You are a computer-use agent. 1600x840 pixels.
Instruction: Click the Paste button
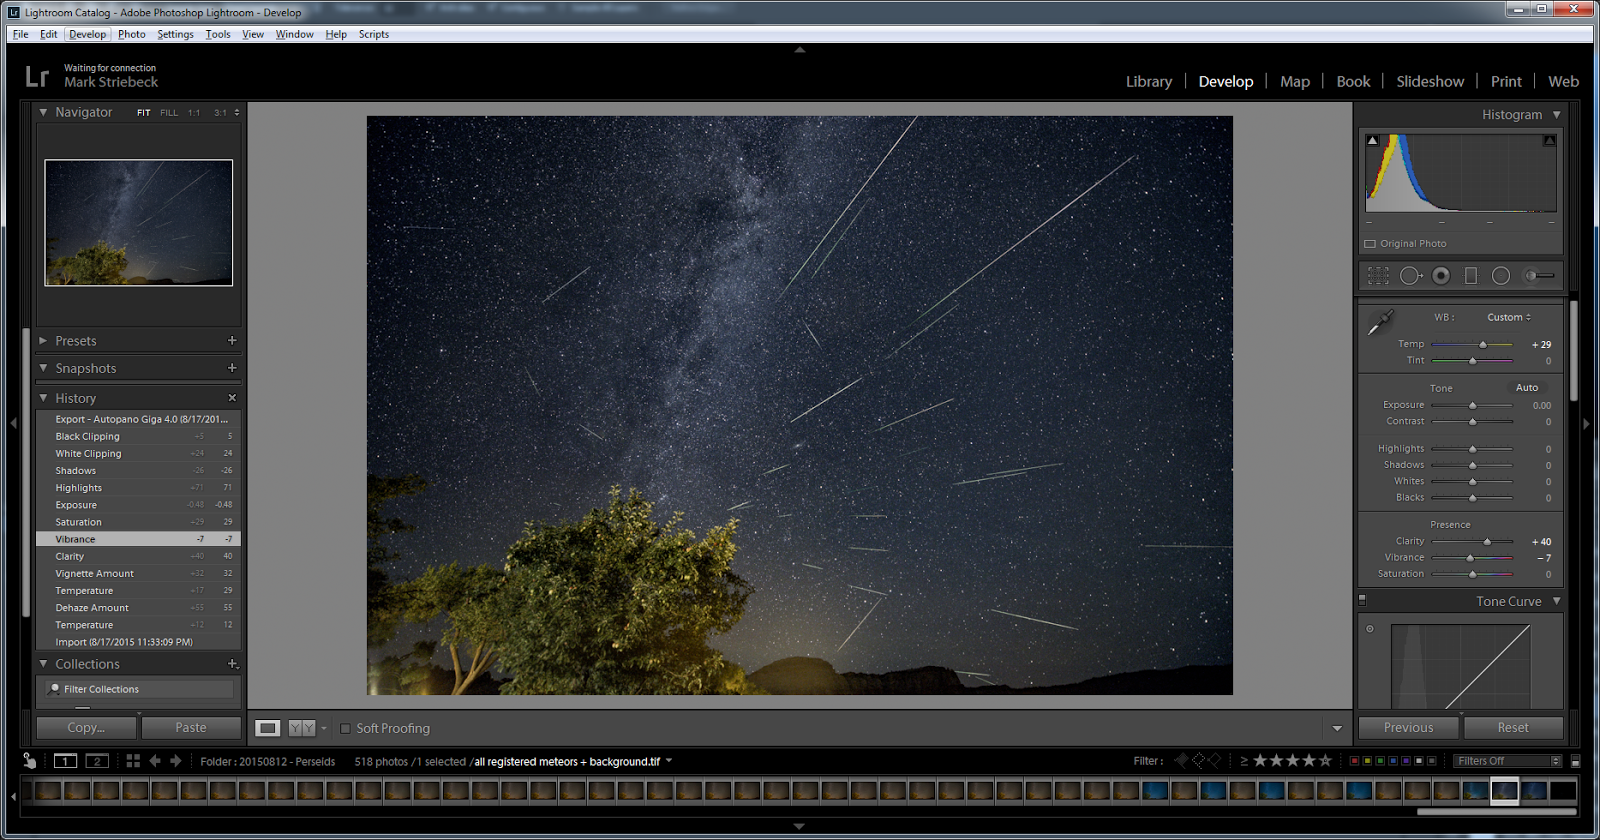click(191, 728)
